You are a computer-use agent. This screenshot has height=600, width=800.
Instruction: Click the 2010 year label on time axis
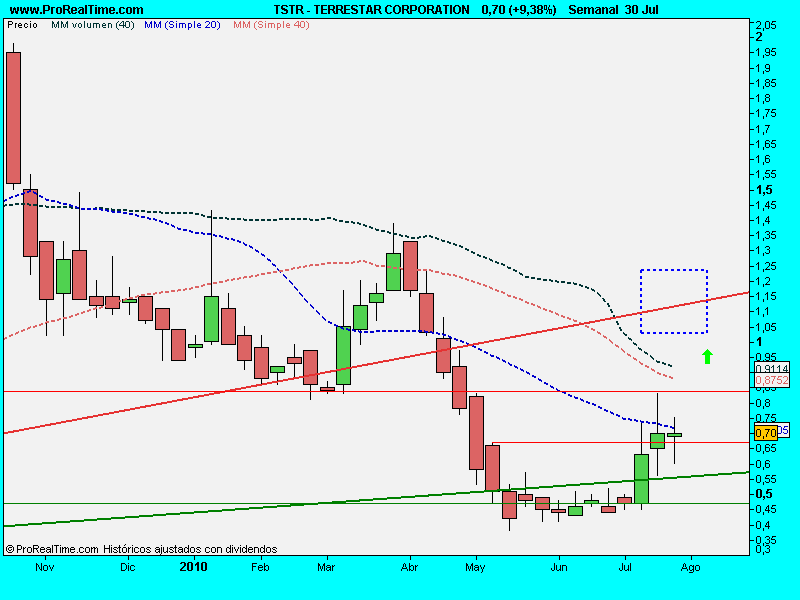[x=193, y=567]
